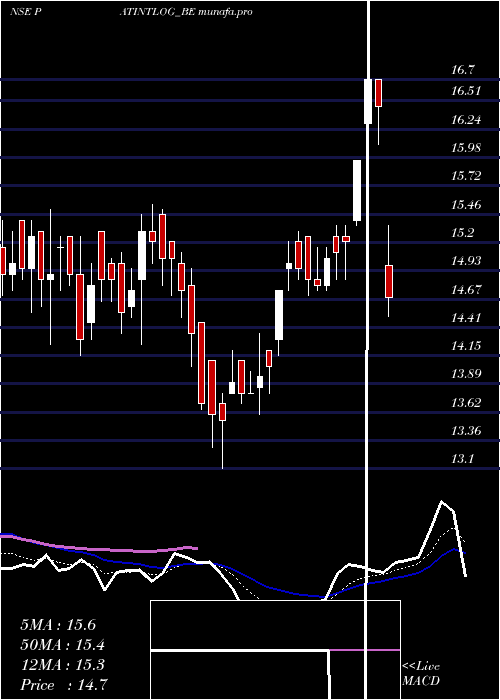Select the 15.2 price label

(463, 233)
